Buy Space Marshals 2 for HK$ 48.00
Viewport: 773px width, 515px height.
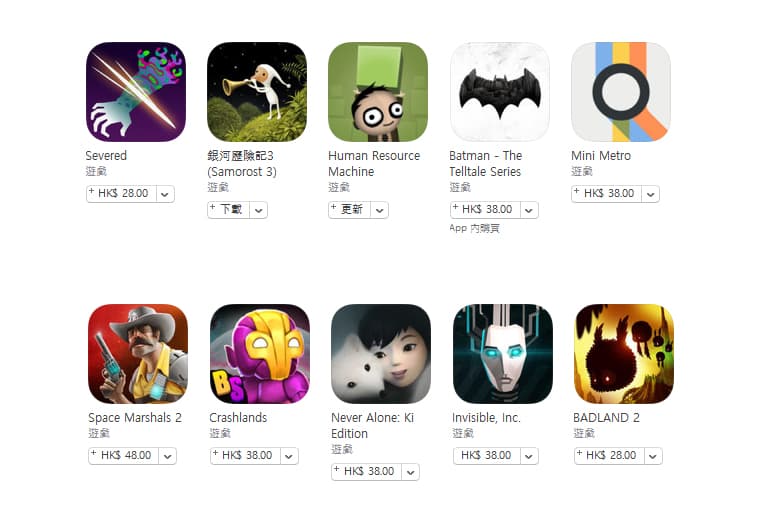[x=124, y=456]
